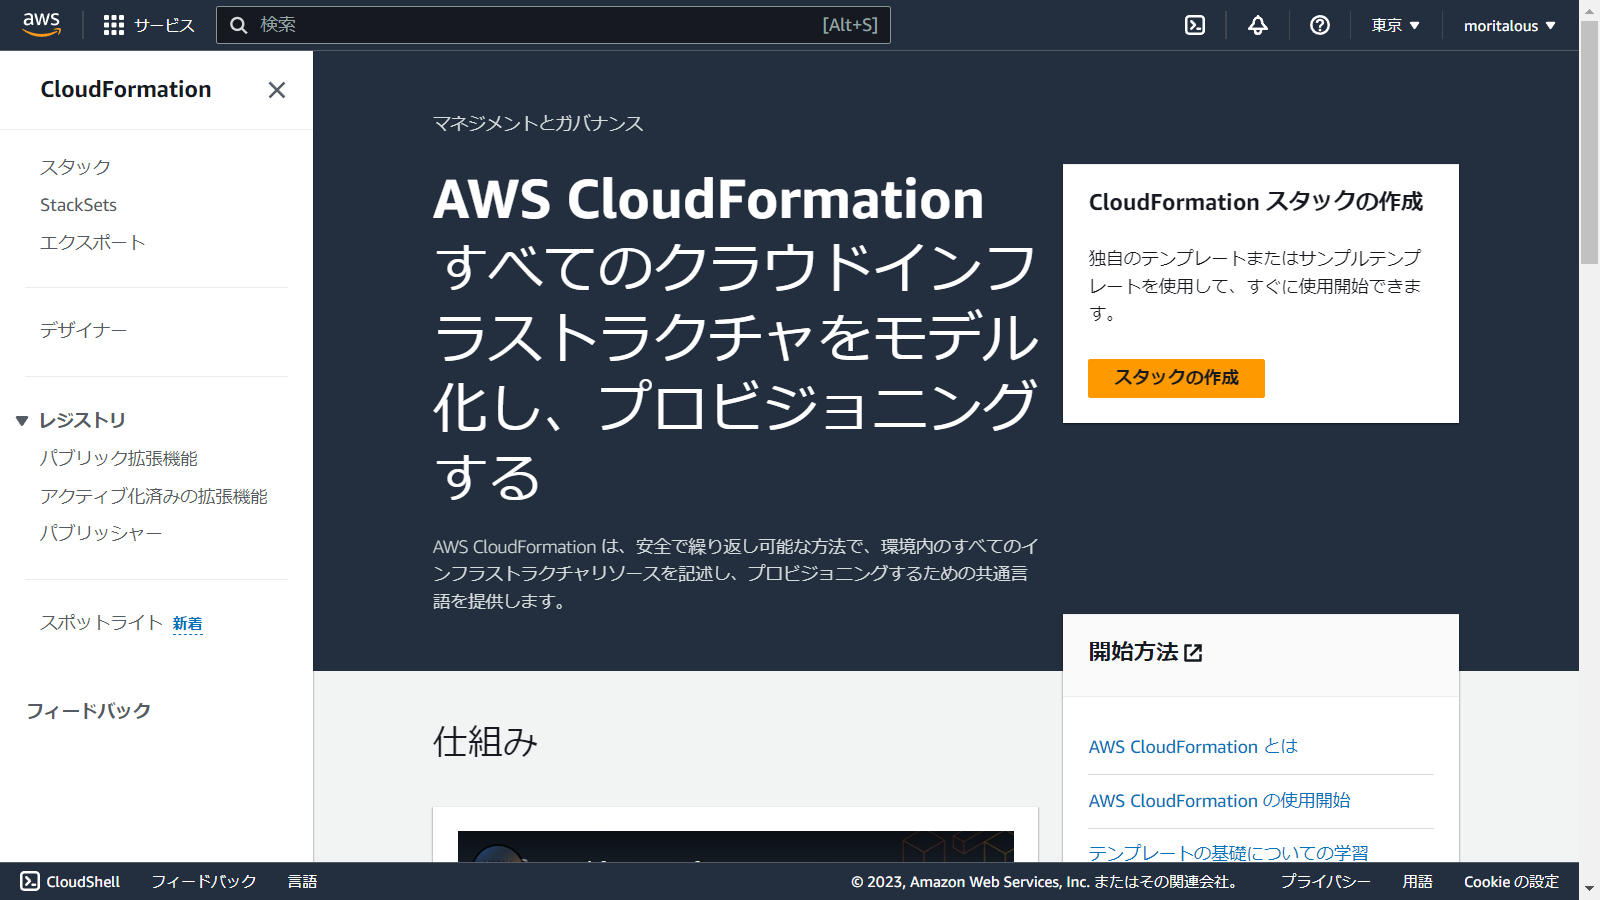
Task: Open デザイナー from the sidebar
Action: (83, 330)
